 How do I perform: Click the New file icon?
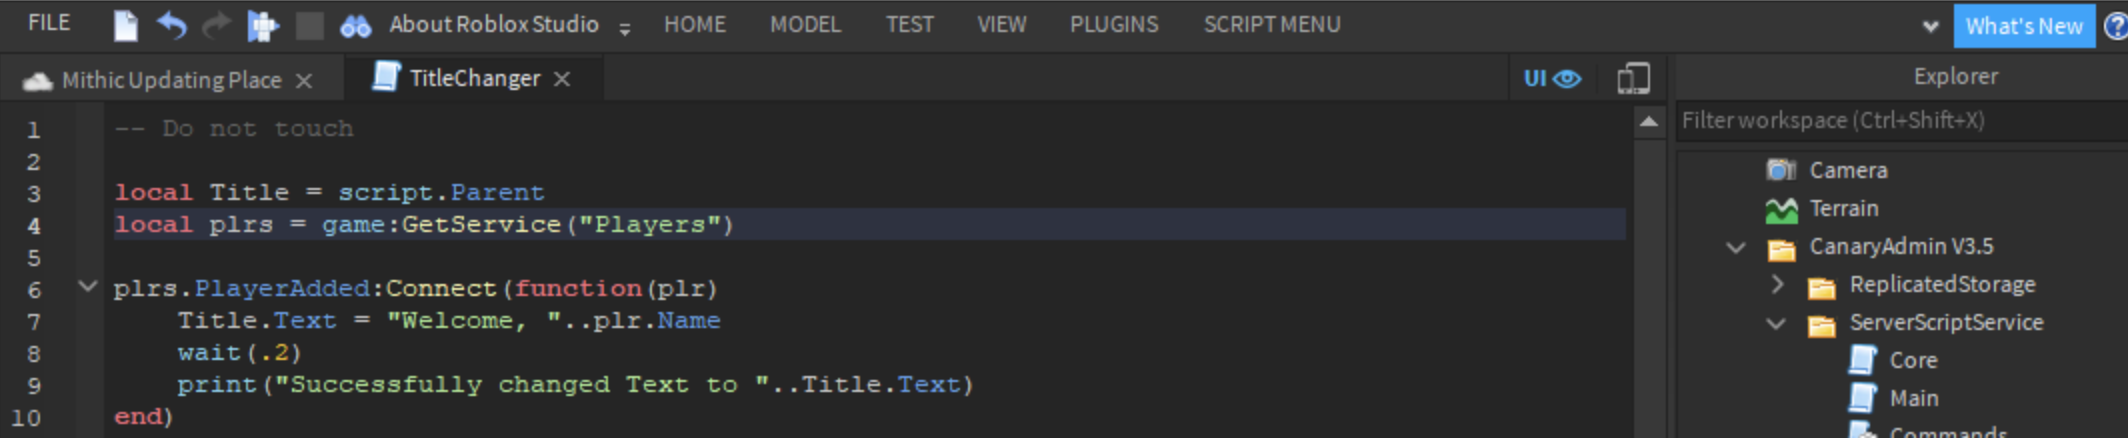click(126, 25)
